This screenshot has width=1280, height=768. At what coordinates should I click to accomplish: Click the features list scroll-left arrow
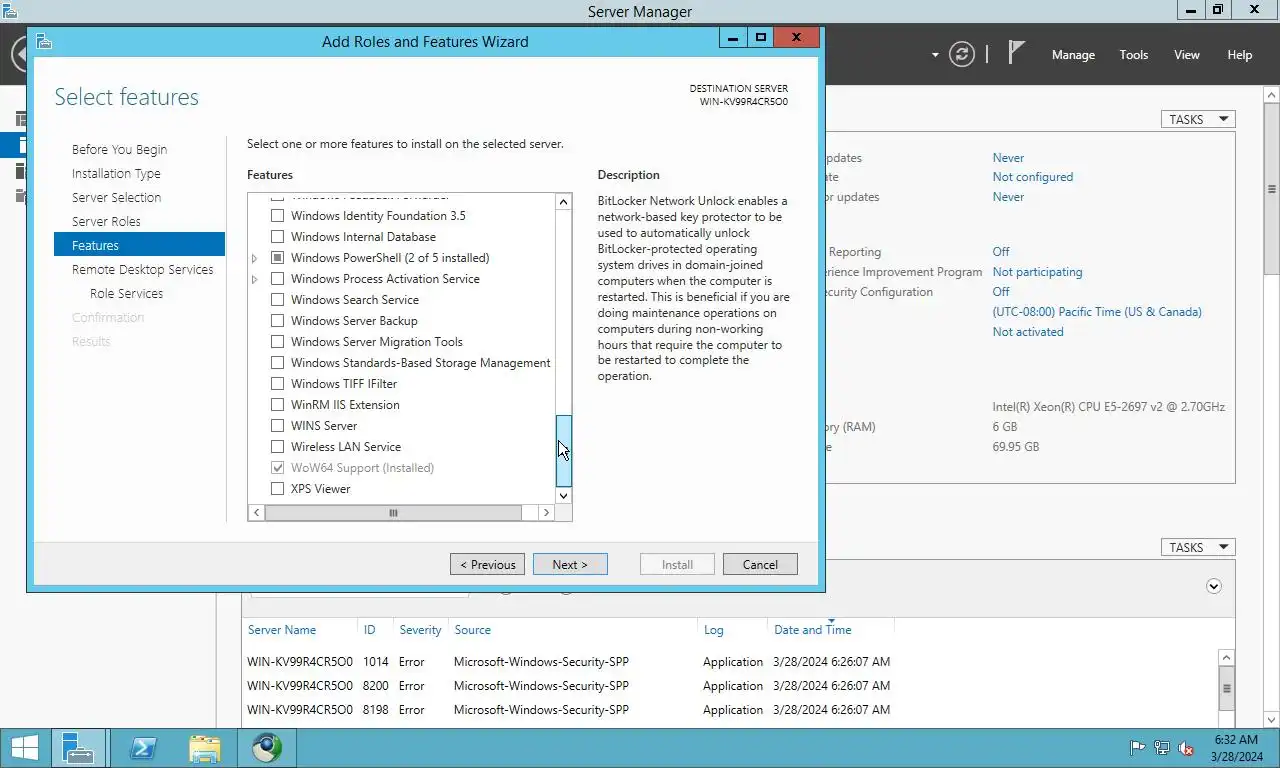click(x=256, y=512)
